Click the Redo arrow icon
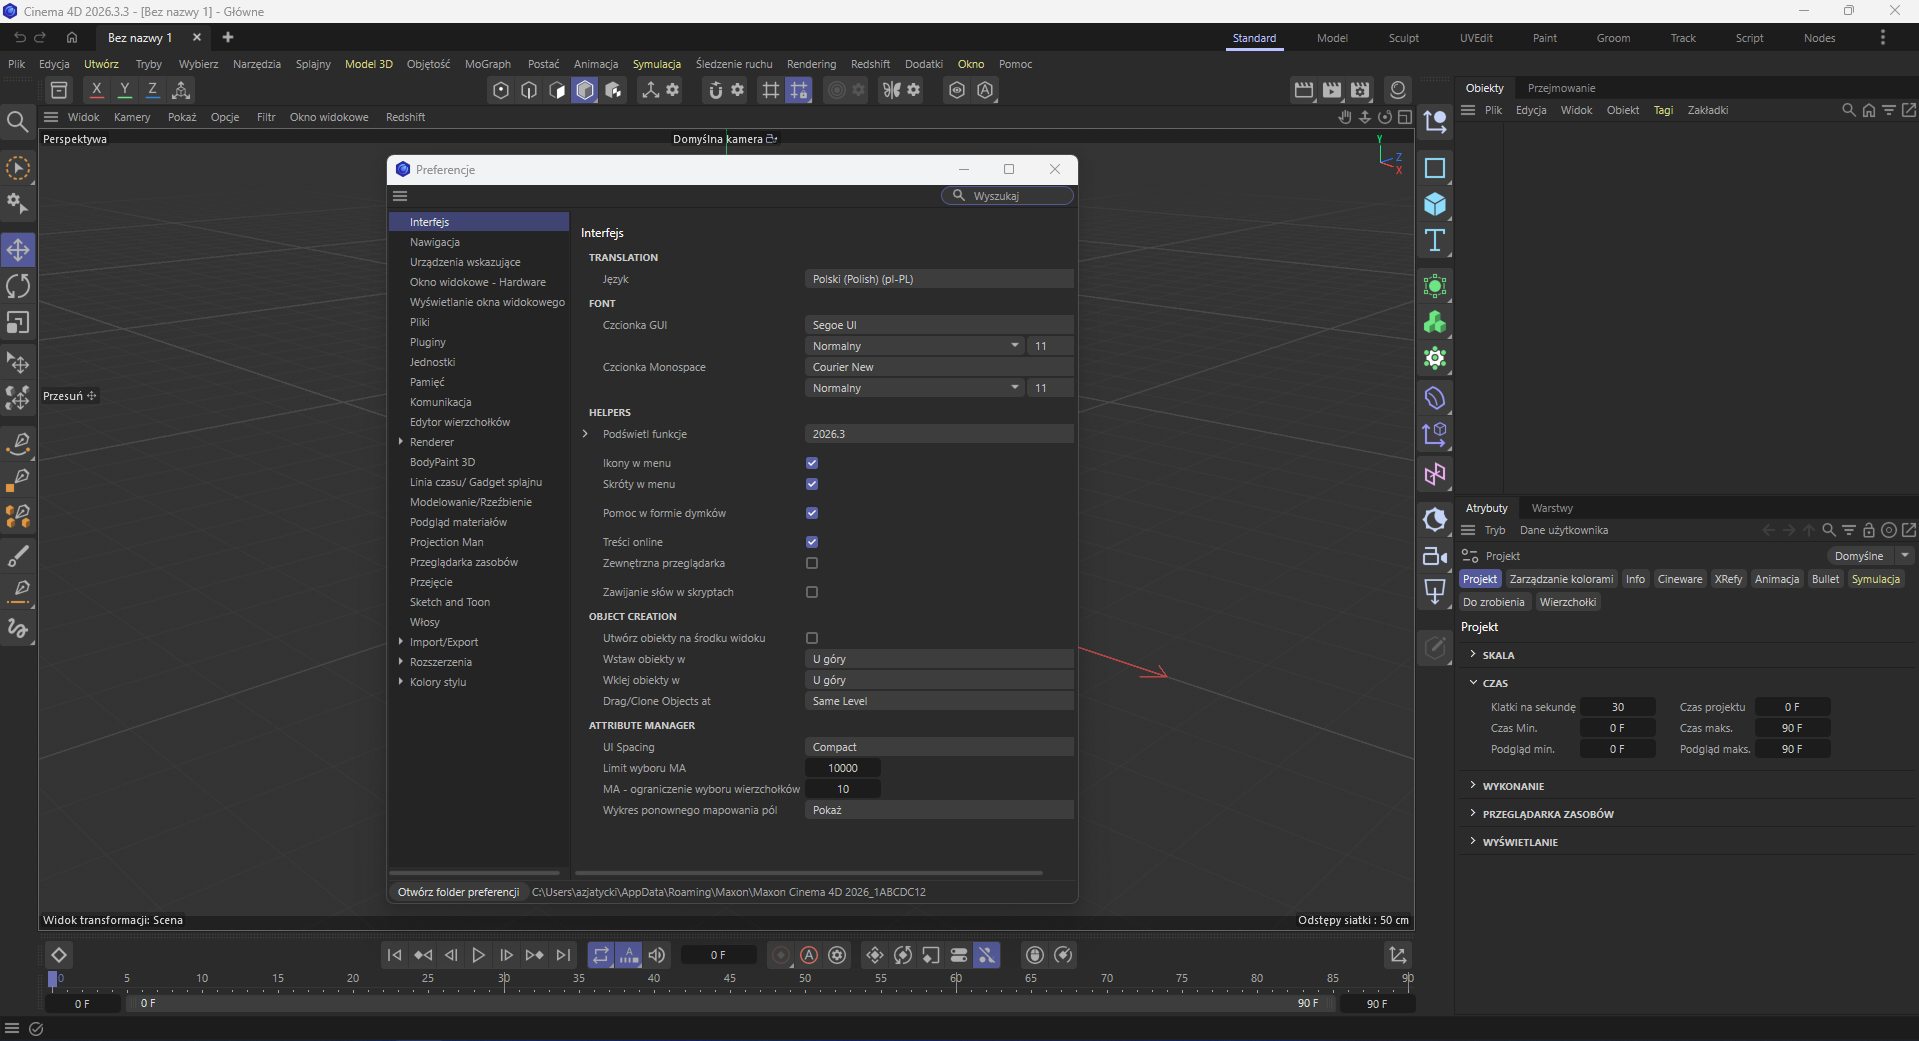This screenshot has width=1919, height=1041. point(41,37)
